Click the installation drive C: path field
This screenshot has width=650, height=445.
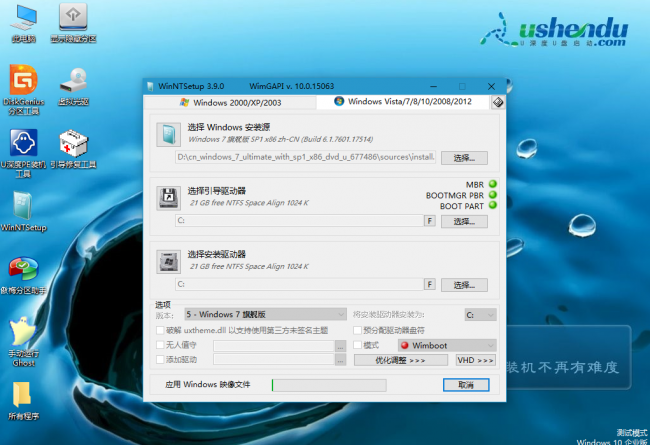[299, 284]
